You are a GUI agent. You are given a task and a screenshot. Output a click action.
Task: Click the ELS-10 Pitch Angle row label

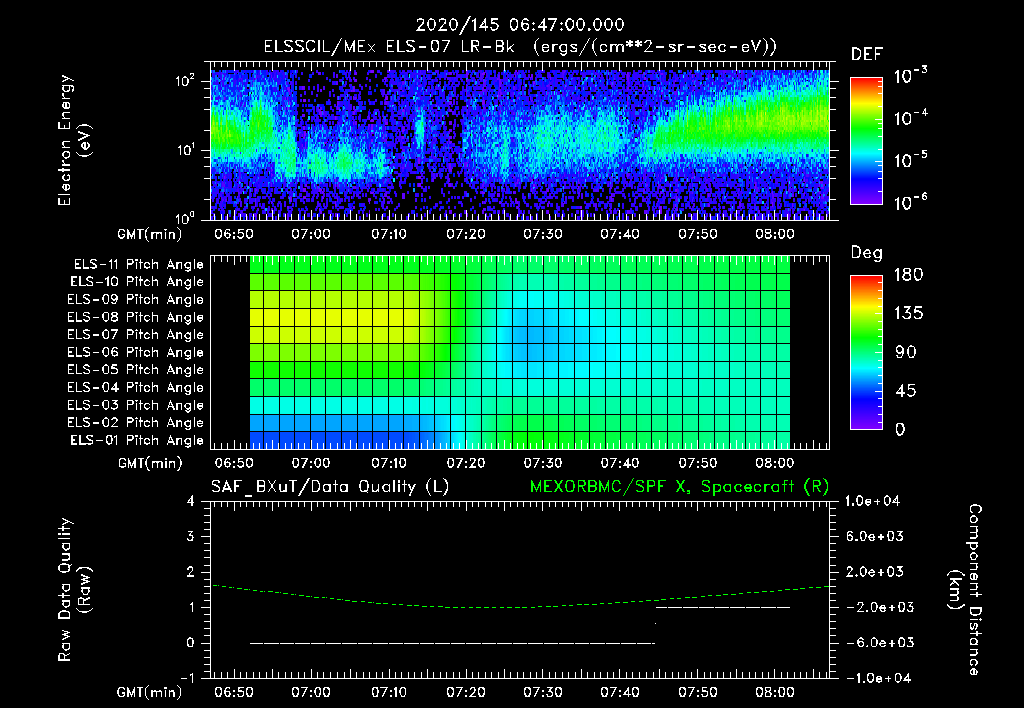tap(137, 282)
